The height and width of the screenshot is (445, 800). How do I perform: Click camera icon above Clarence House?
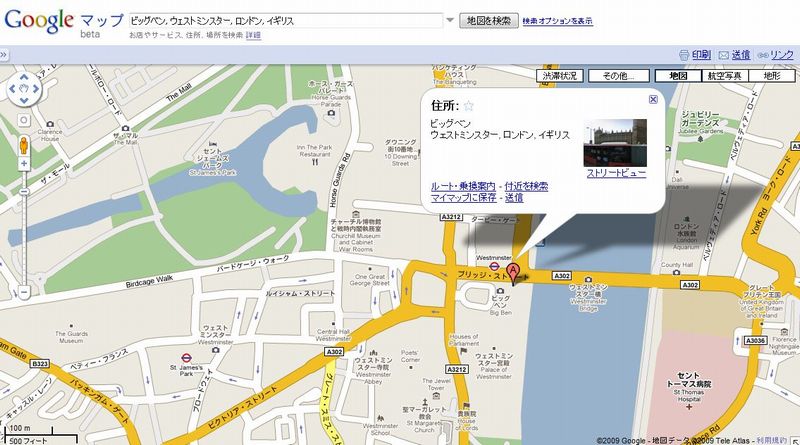50,124
